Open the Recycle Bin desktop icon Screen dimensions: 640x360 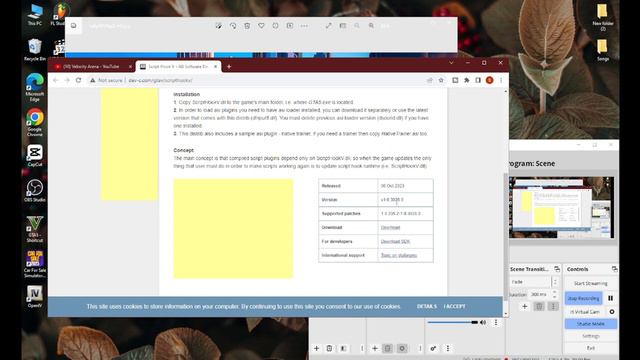point(35,50)
